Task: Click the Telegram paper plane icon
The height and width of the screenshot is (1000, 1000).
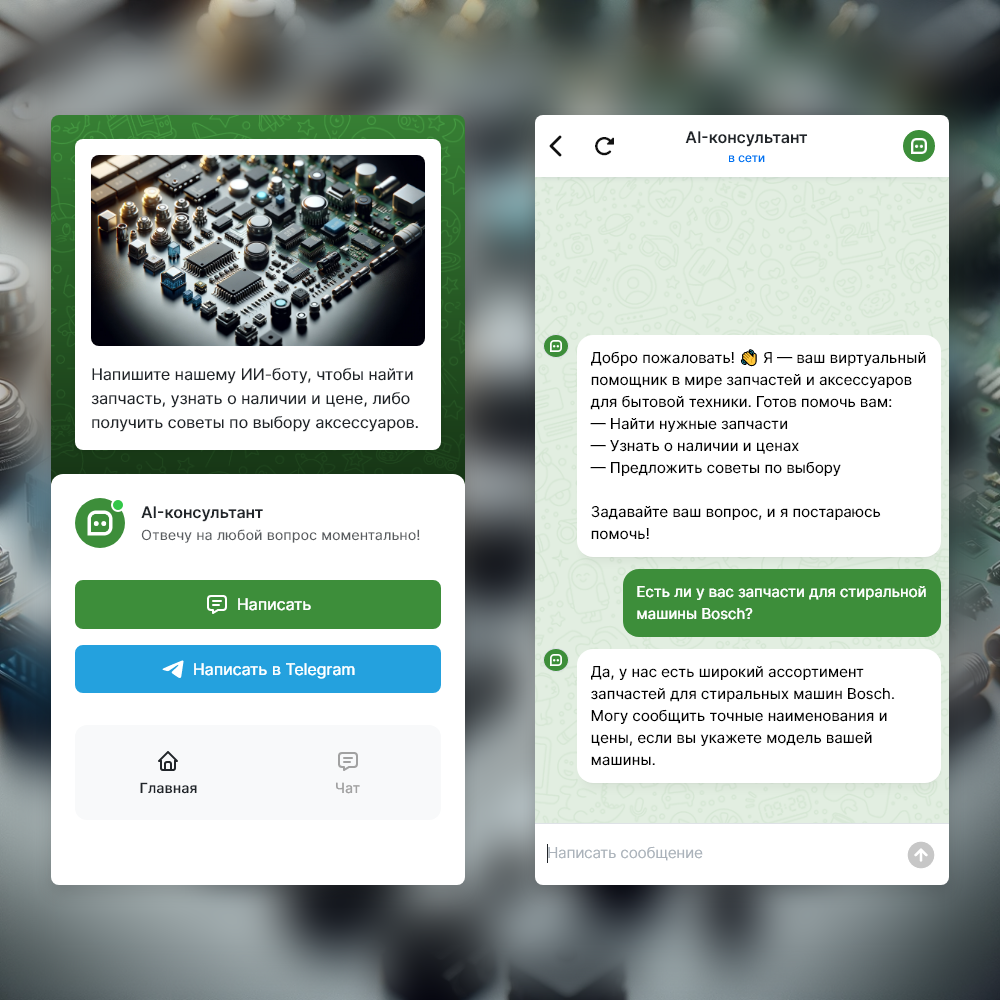Action: click(x=173, y=669)
